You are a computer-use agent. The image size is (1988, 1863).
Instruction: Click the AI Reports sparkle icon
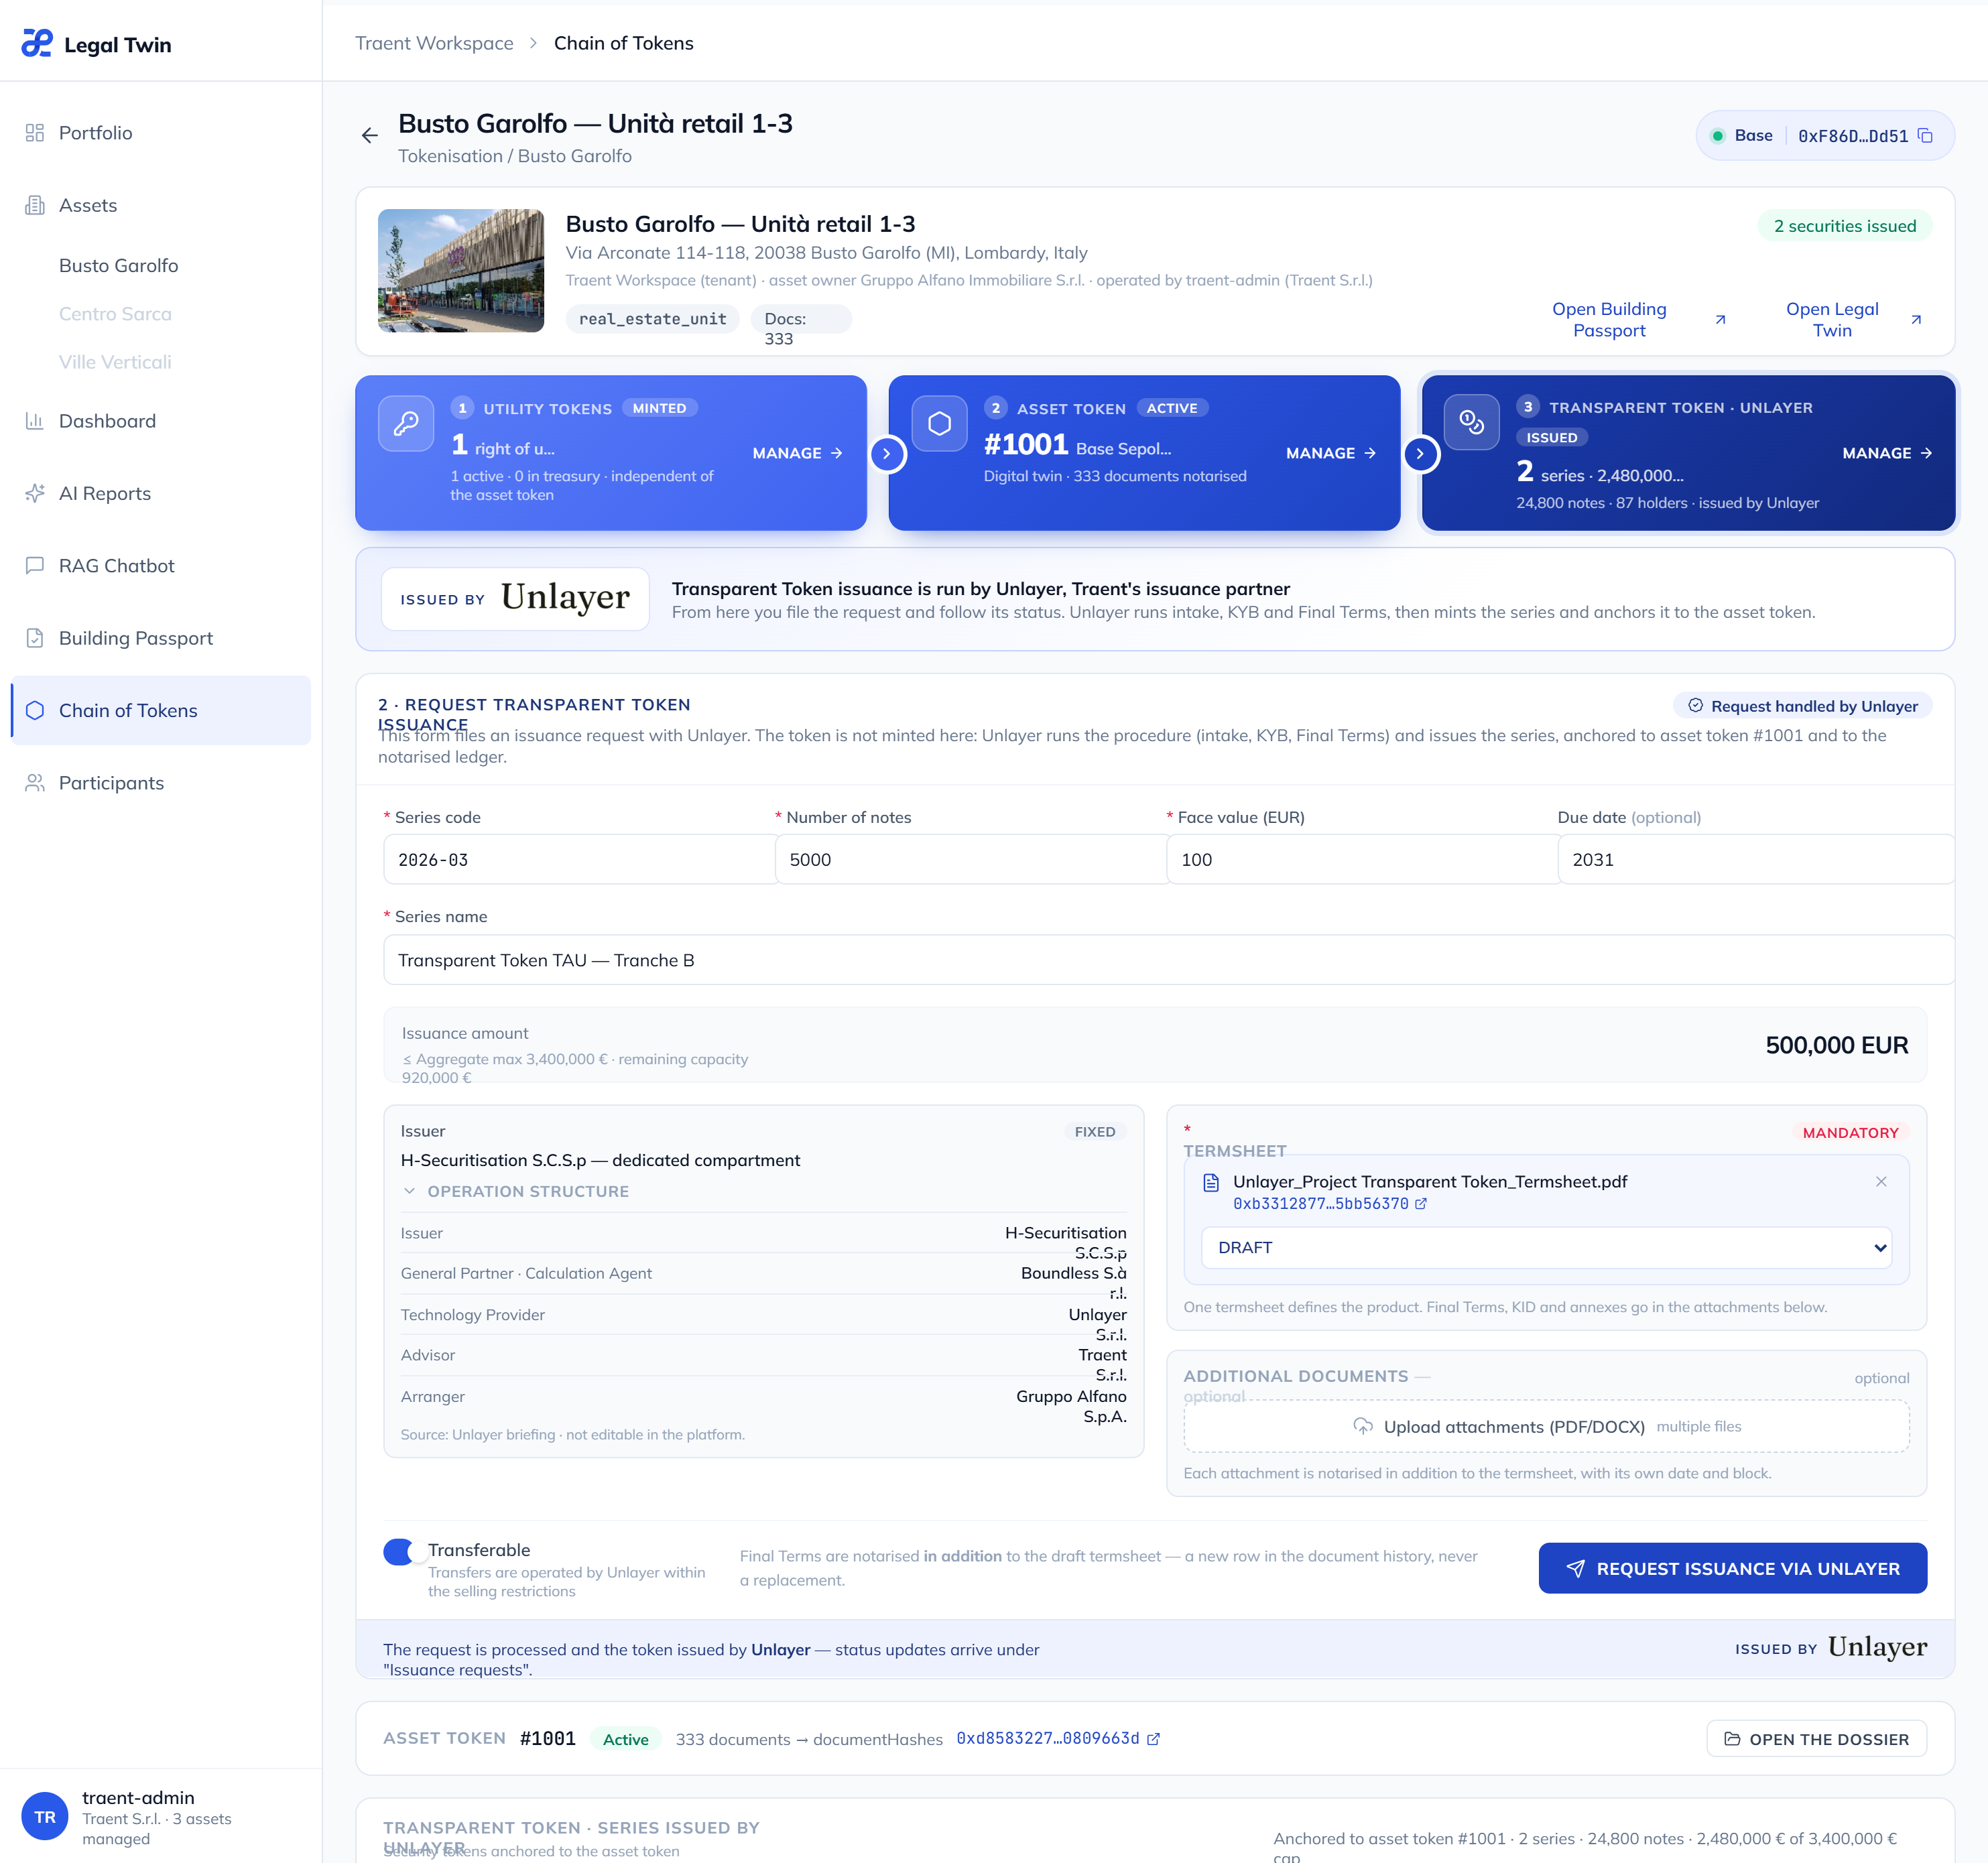[x=35, y=493]
